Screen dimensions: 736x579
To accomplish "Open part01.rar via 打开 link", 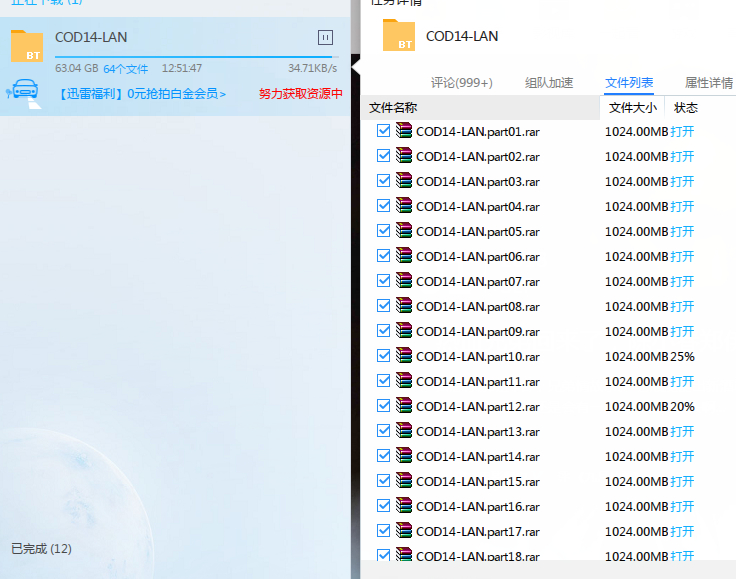I will (682, 132).
